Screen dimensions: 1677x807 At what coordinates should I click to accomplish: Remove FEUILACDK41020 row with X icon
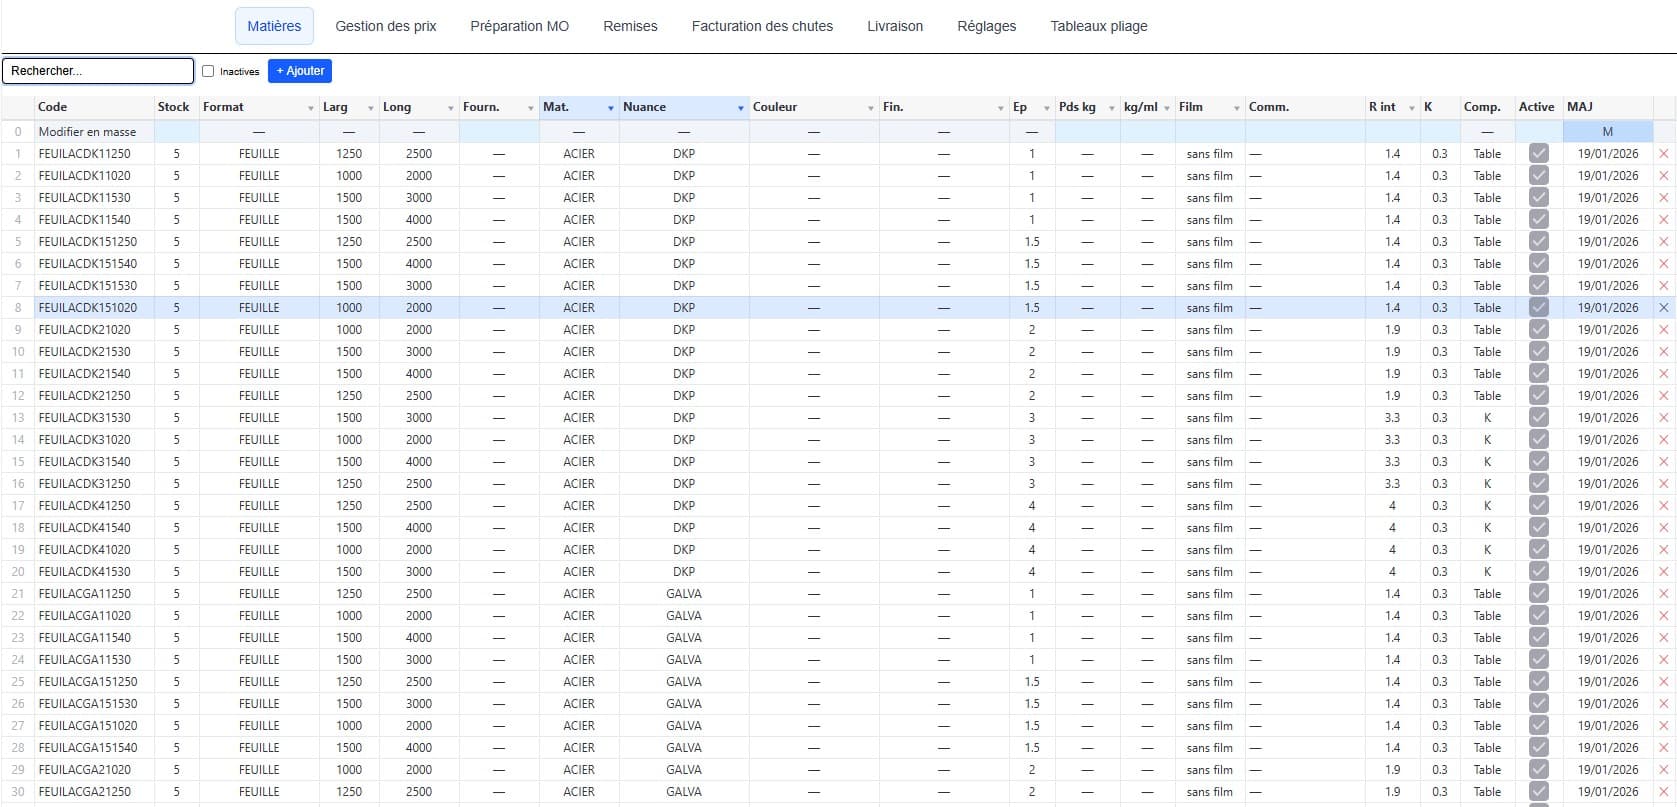pyautogui.click(x=1664, y=550)
